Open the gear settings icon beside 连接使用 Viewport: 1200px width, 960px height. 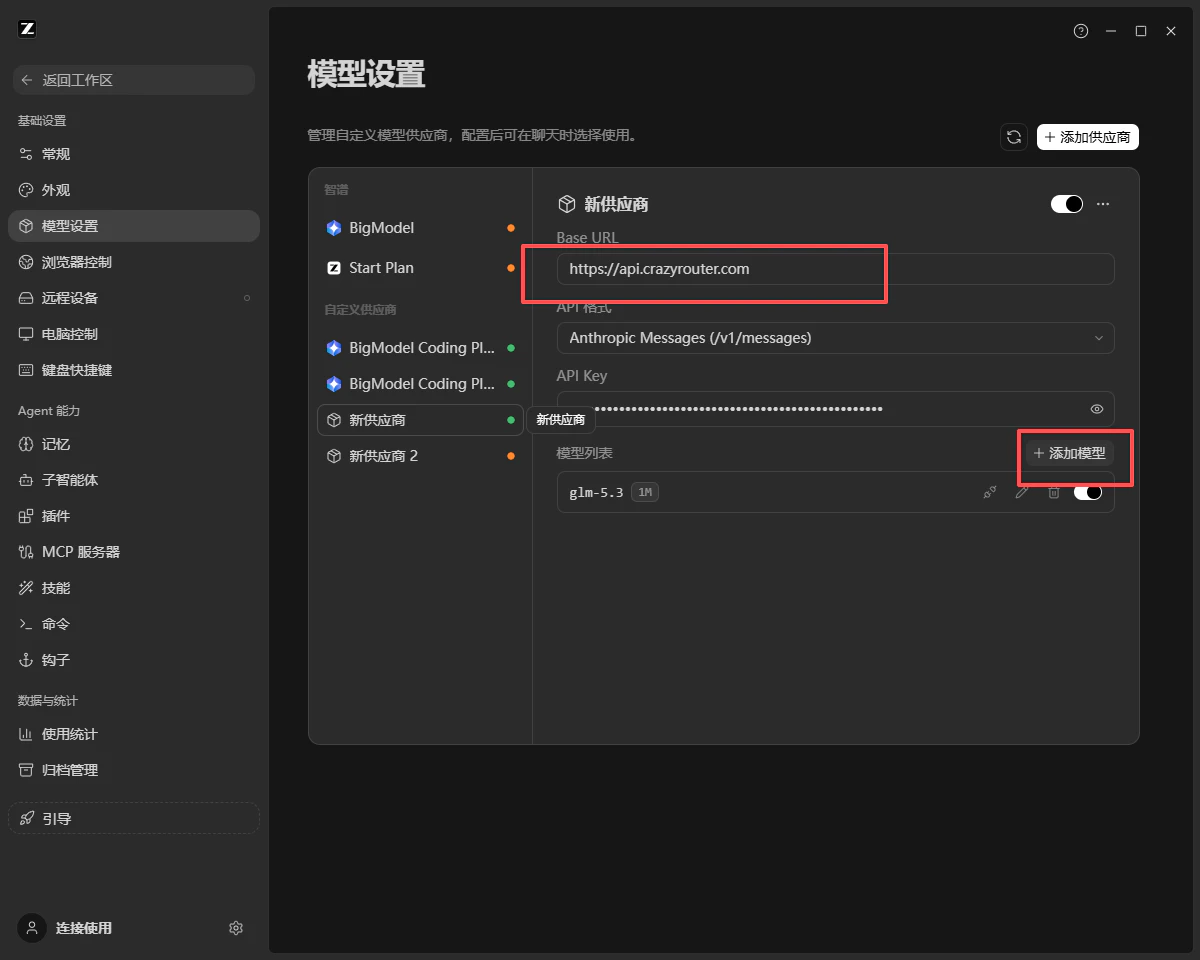(x=236, y=928)
